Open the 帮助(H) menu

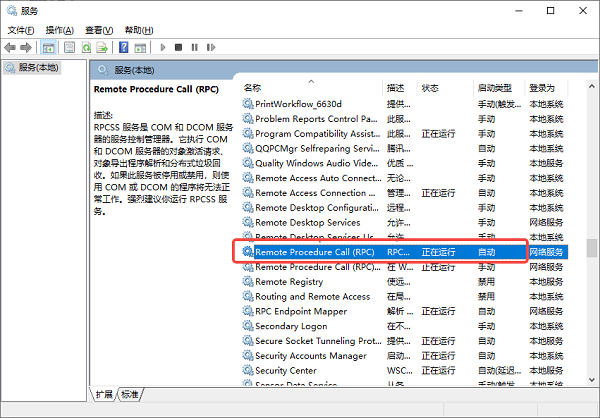(x=139, y=30)
